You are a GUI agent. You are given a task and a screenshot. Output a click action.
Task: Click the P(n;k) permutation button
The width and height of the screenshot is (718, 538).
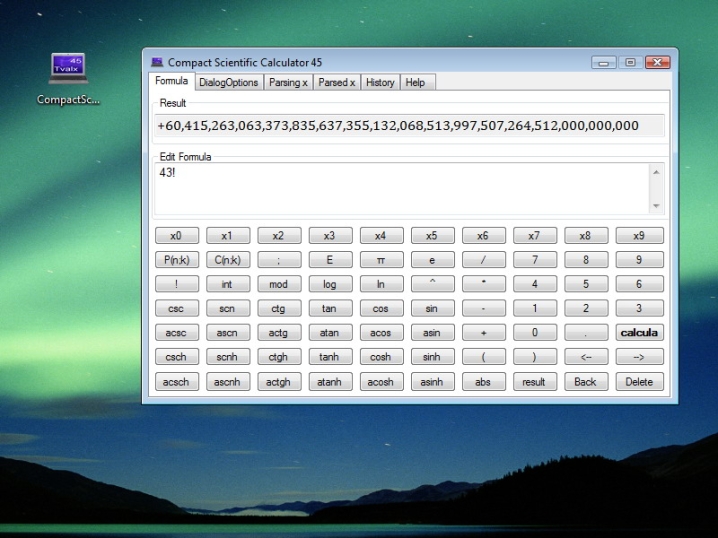(176, 260)
